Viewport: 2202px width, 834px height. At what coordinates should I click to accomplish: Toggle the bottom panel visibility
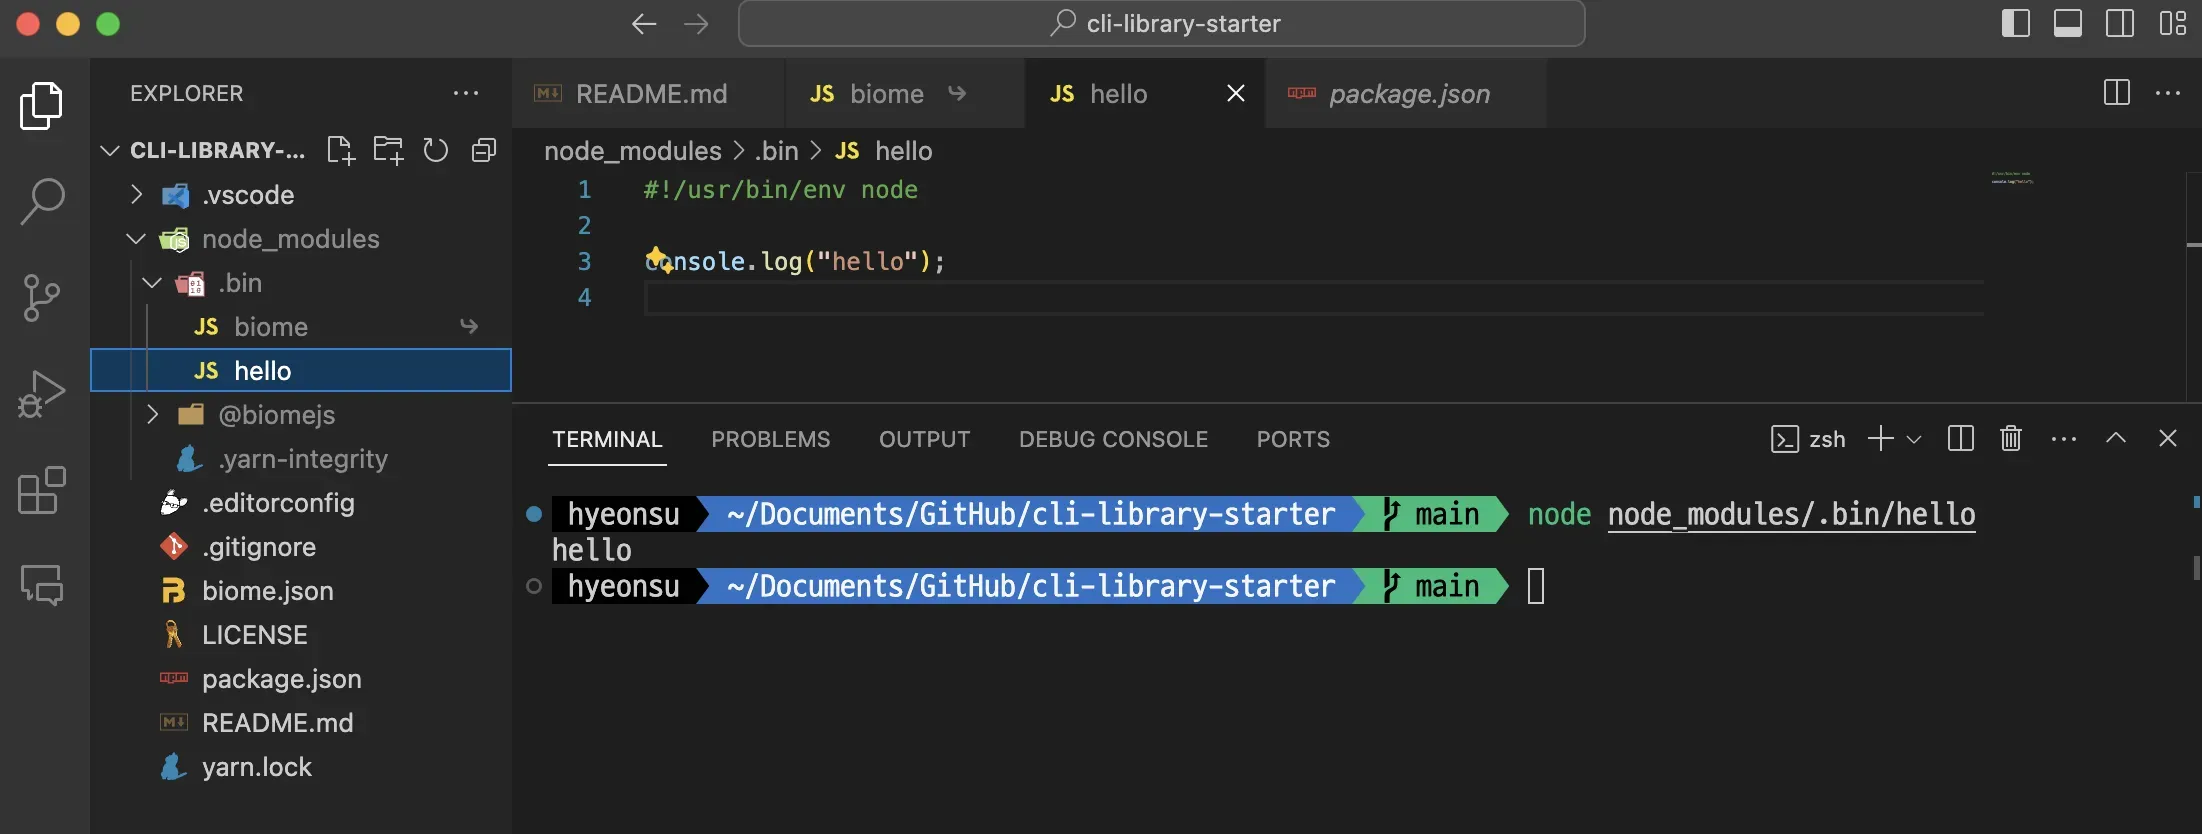point(2067,23)
